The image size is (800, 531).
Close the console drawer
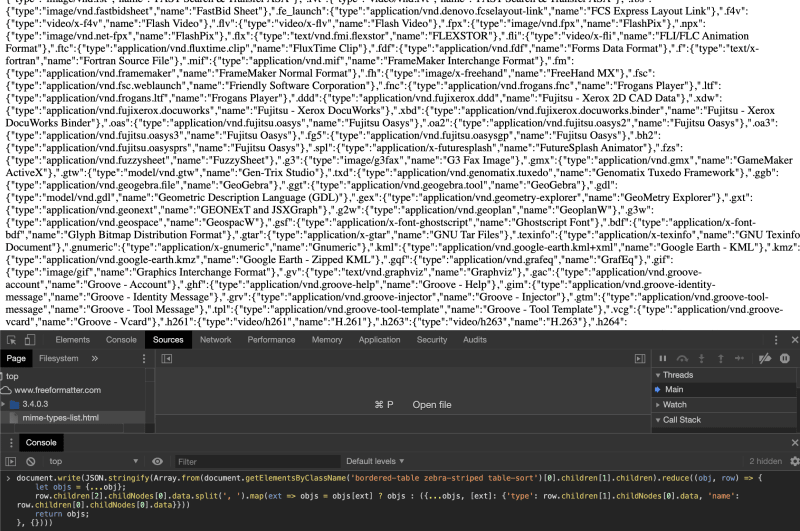[794, 443]
